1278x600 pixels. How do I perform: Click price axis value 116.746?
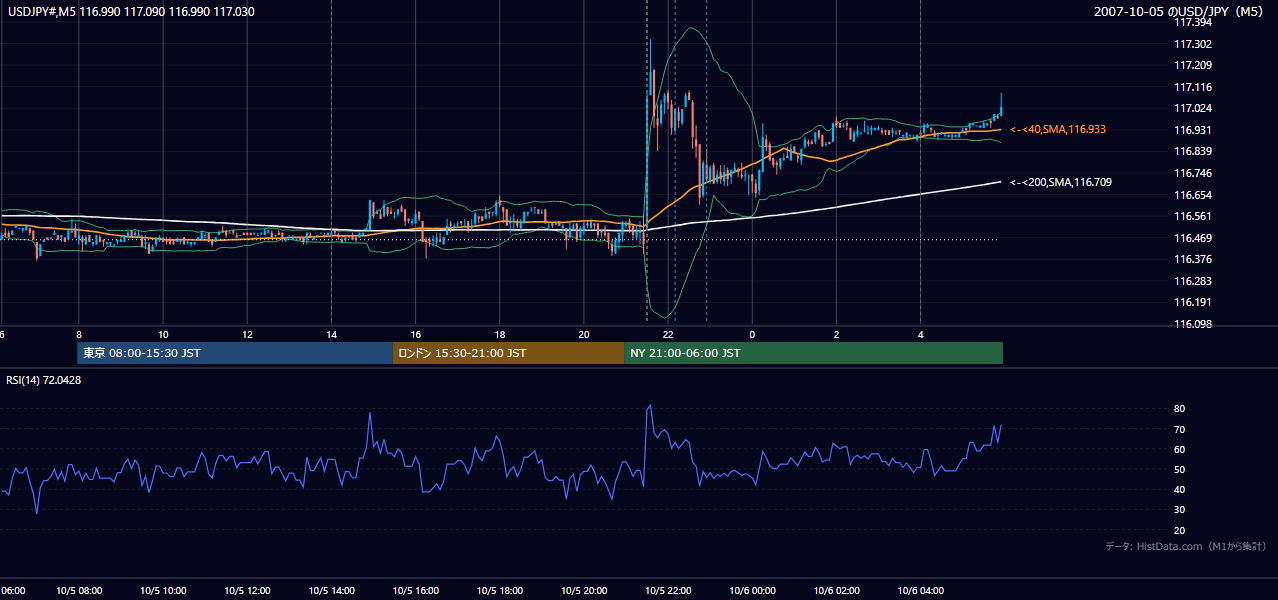1193,173
